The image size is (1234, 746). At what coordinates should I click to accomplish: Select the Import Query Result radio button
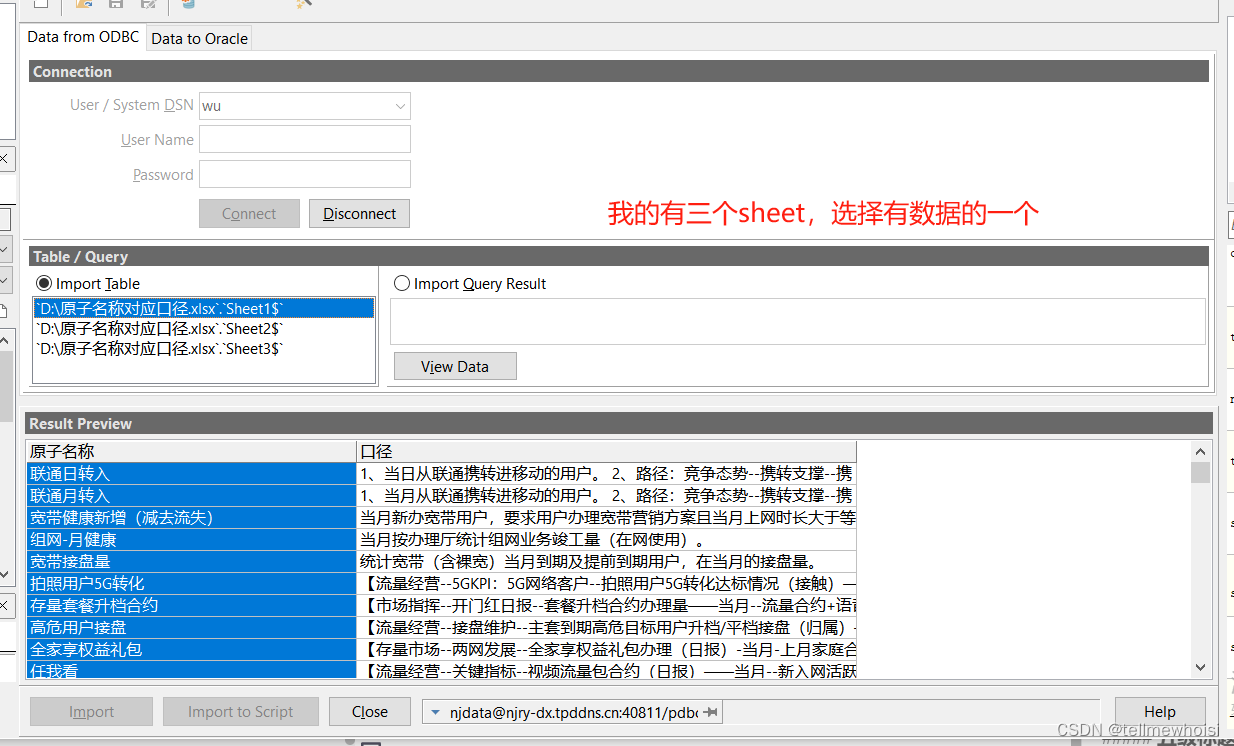coord(402,283)
